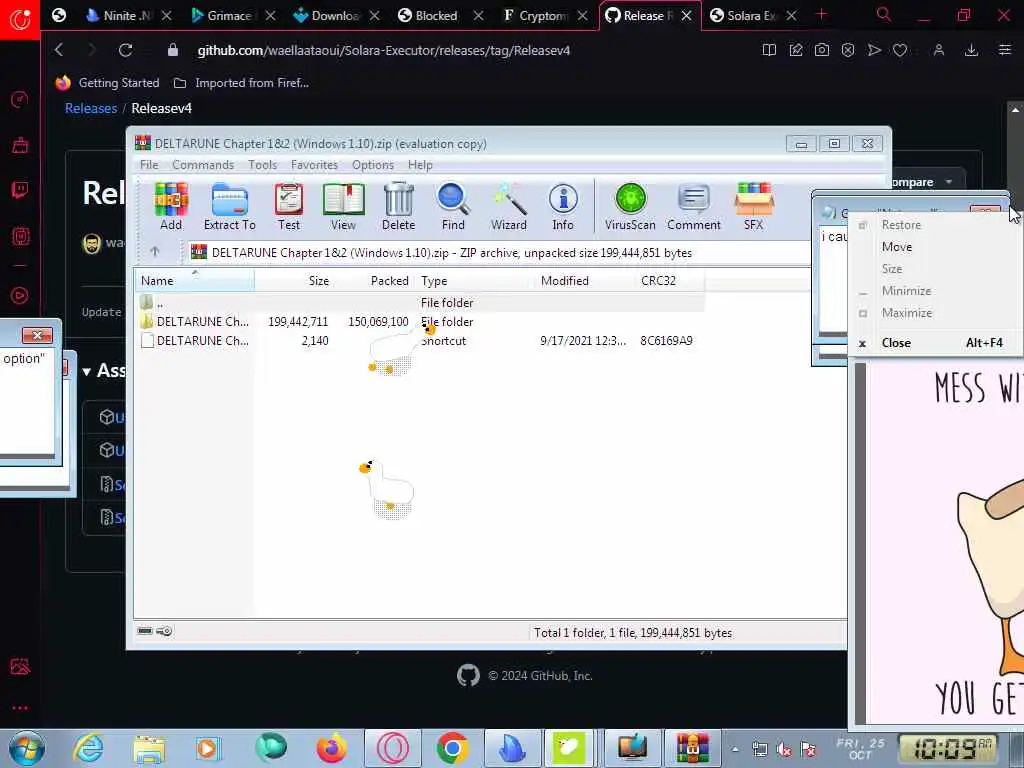Sort by the CRC32 column header
The image size is (1024, 768).
[669, 281]
